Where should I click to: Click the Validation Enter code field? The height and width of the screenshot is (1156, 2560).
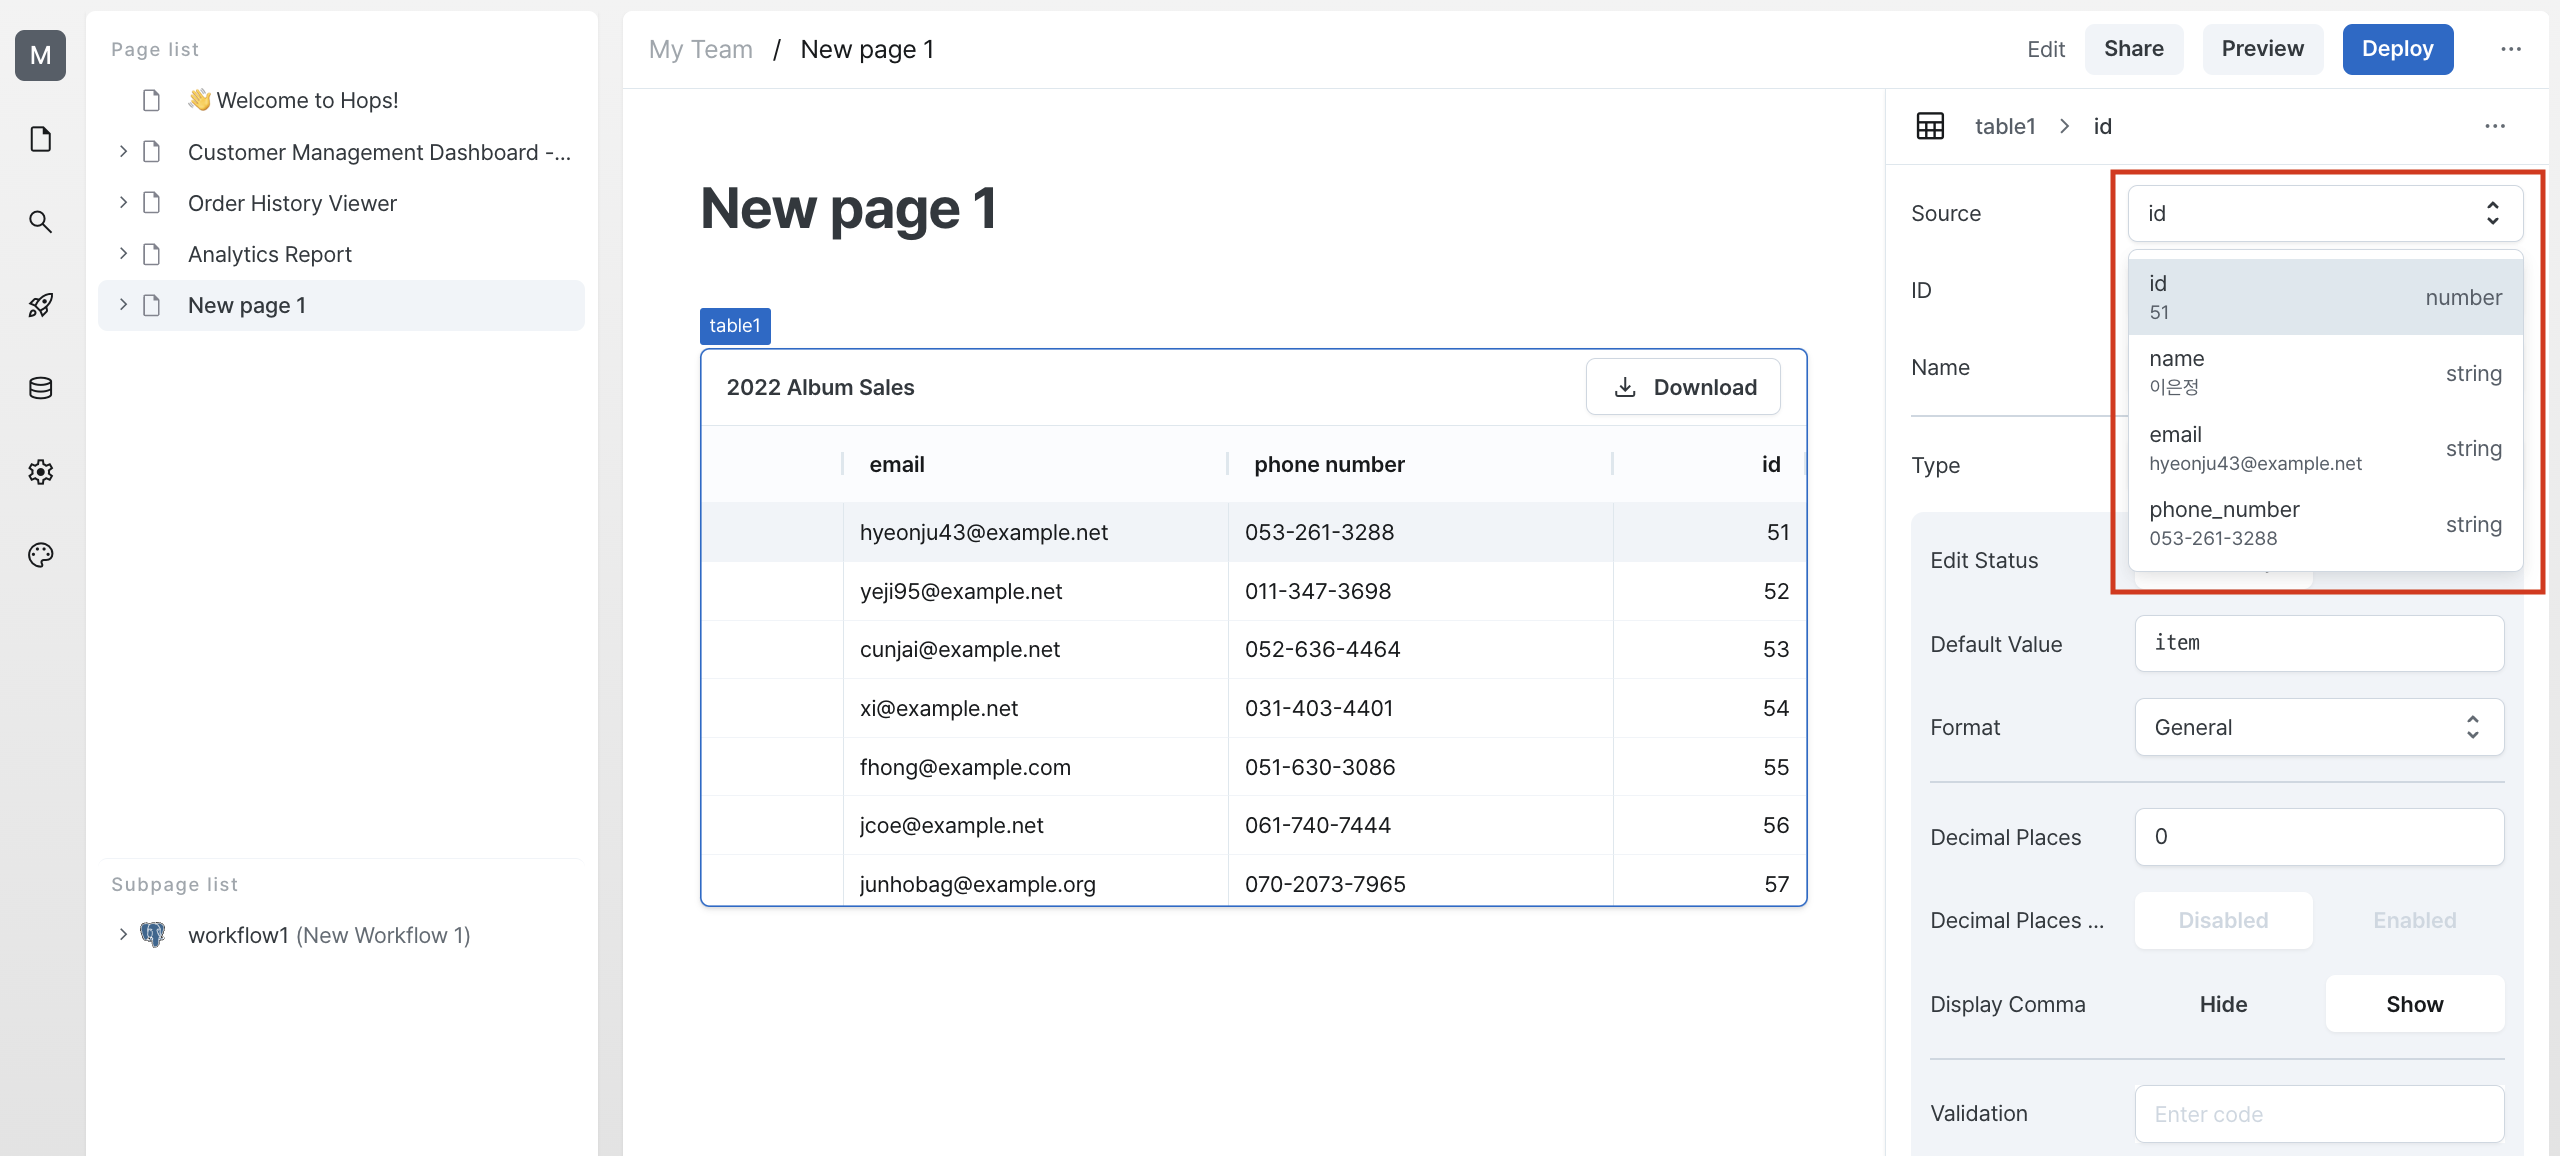2319,1114
